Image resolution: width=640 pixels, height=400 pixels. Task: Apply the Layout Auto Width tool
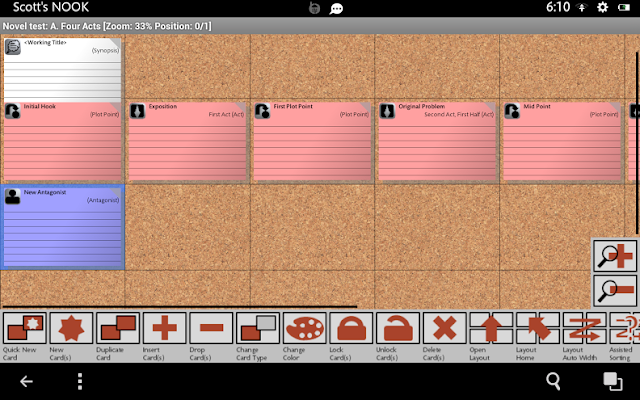pyautogui.click(x=584, y=328)
